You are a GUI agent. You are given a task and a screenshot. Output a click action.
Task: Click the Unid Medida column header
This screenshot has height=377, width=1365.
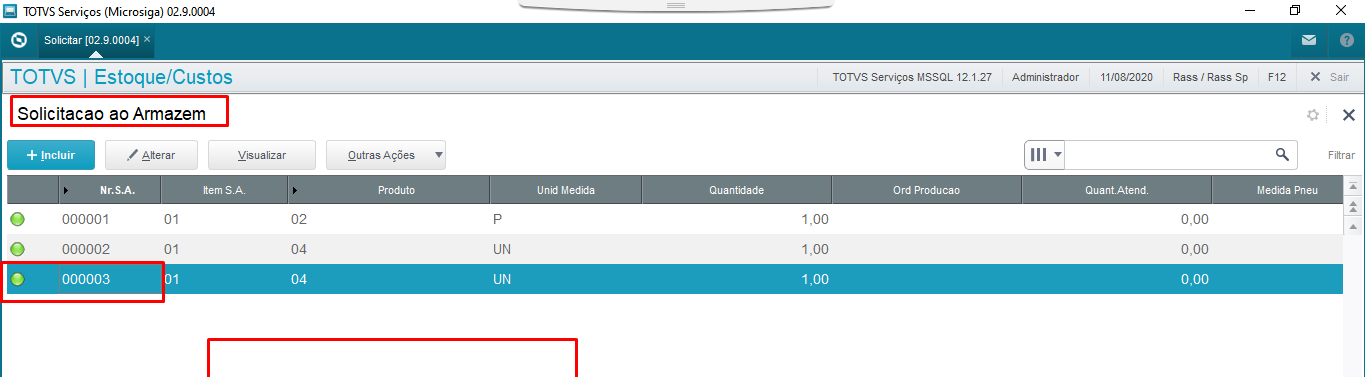pos(565,190)
